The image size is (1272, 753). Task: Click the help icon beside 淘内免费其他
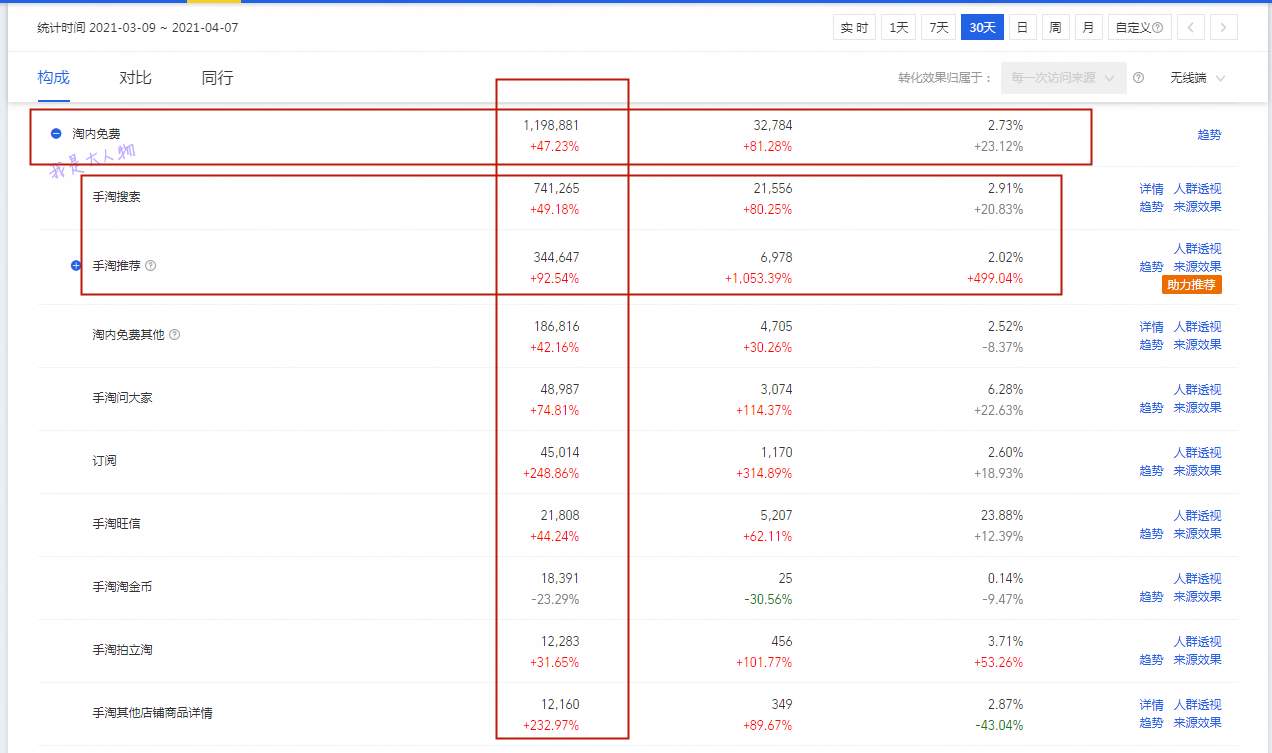[x=175, y=335]
